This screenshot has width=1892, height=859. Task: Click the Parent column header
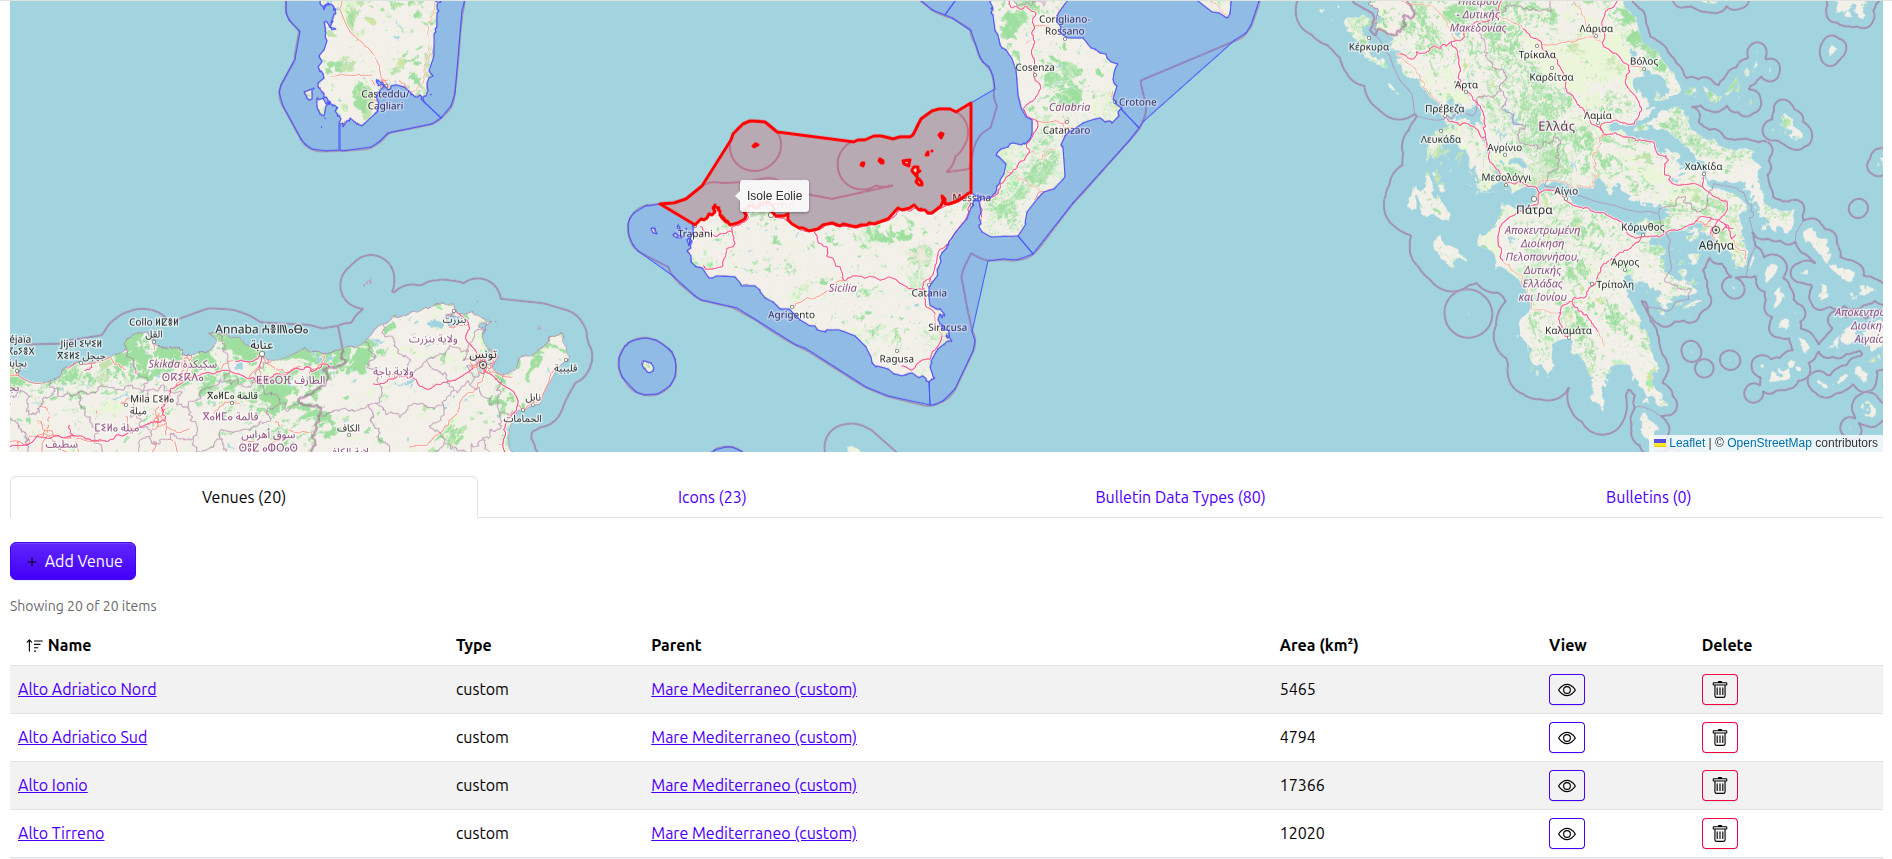pyautogui.click(x=676, y=645)
